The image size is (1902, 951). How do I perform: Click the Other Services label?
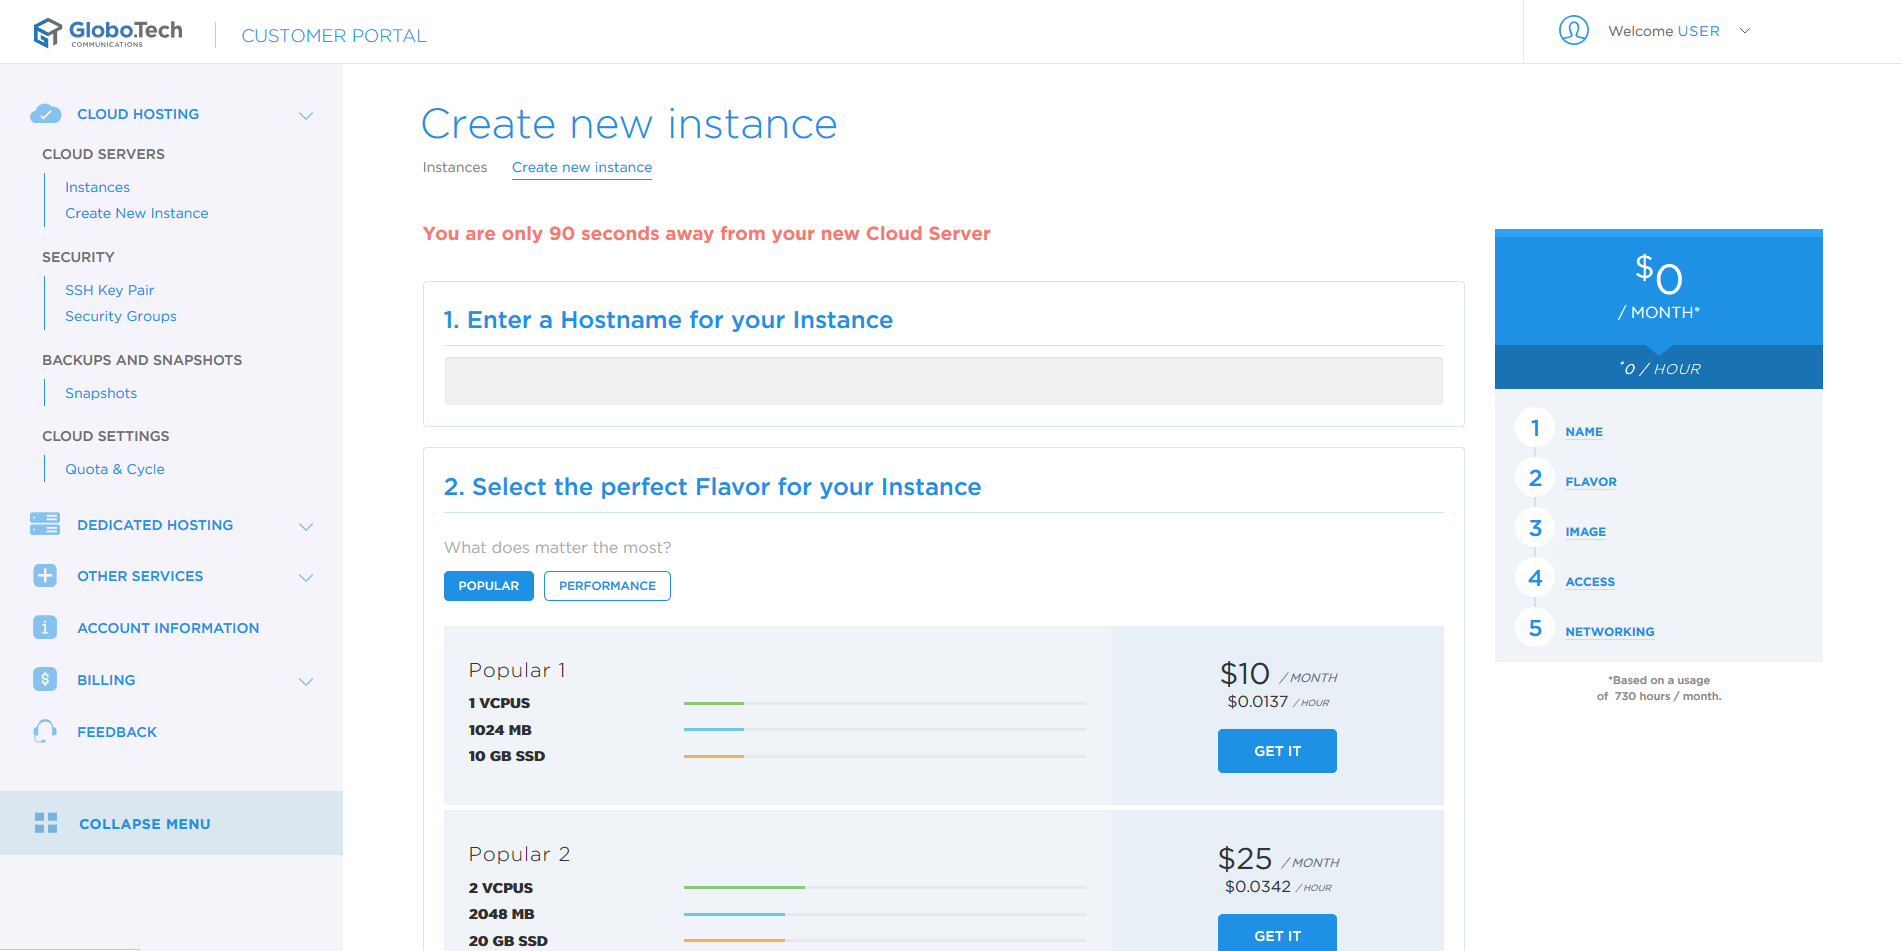tap(140, 576)
